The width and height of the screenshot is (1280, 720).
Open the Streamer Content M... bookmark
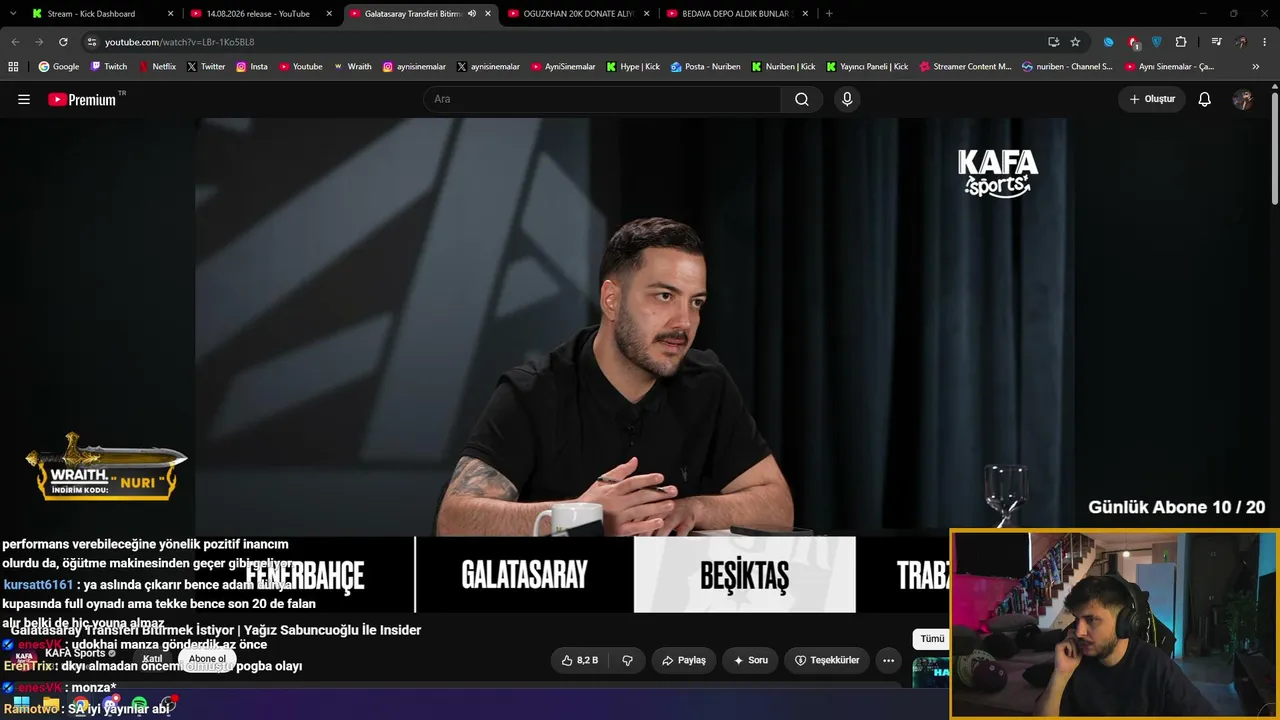(965, 67)
